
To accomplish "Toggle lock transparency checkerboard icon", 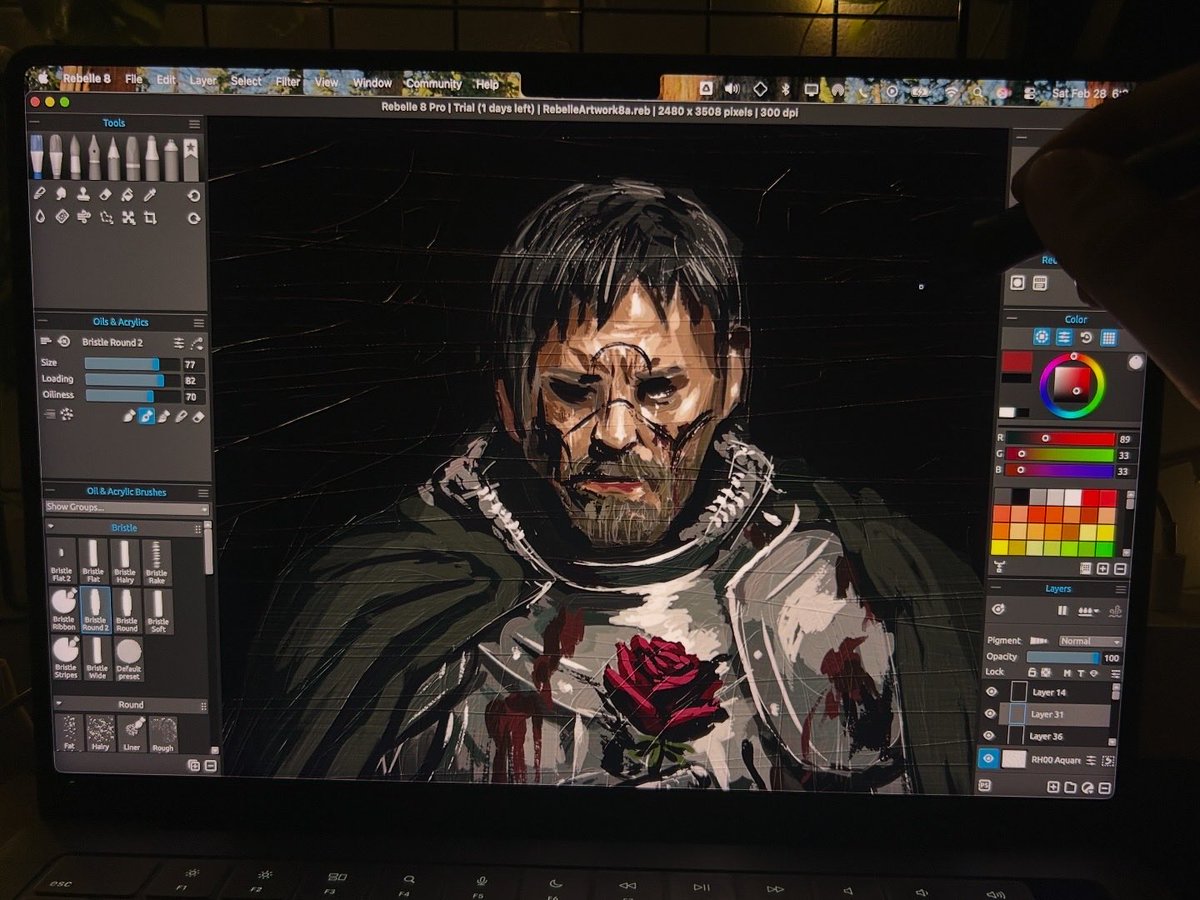I will [1046, 673].
